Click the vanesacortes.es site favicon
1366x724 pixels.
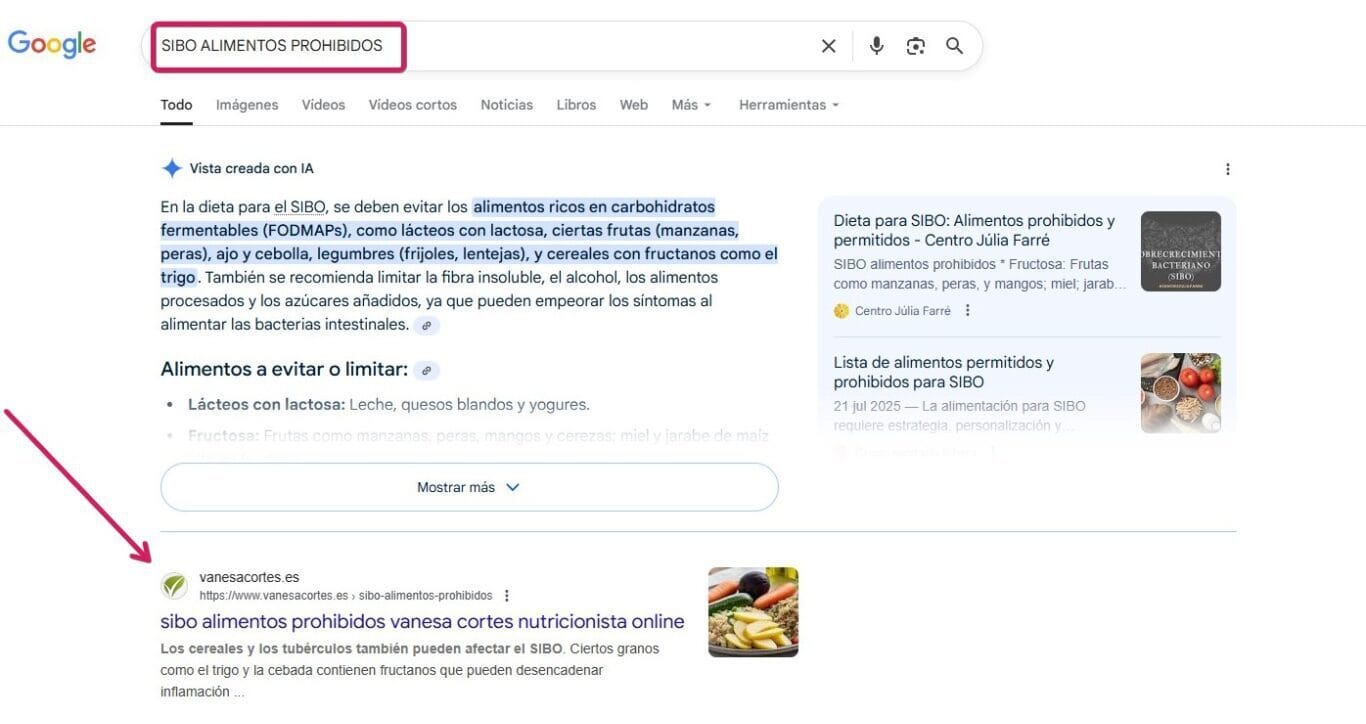click(174, 586)
